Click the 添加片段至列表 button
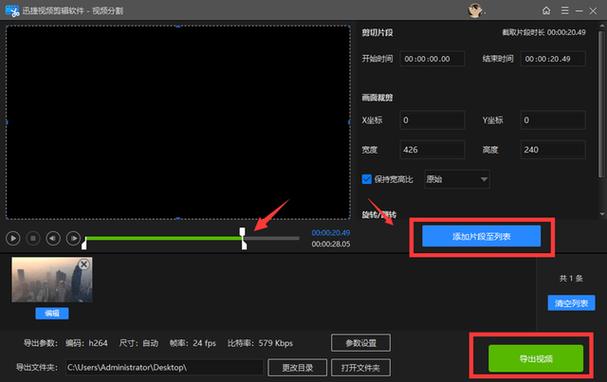The height and width of the screenshot is (382, 607). (x=481, y=236)
